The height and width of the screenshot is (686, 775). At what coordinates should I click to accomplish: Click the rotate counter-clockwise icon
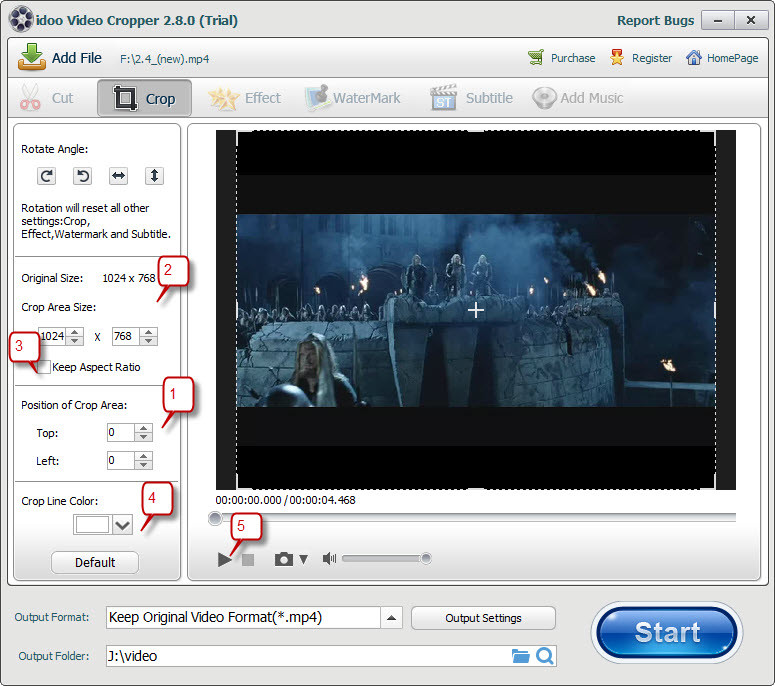point(83,176)
